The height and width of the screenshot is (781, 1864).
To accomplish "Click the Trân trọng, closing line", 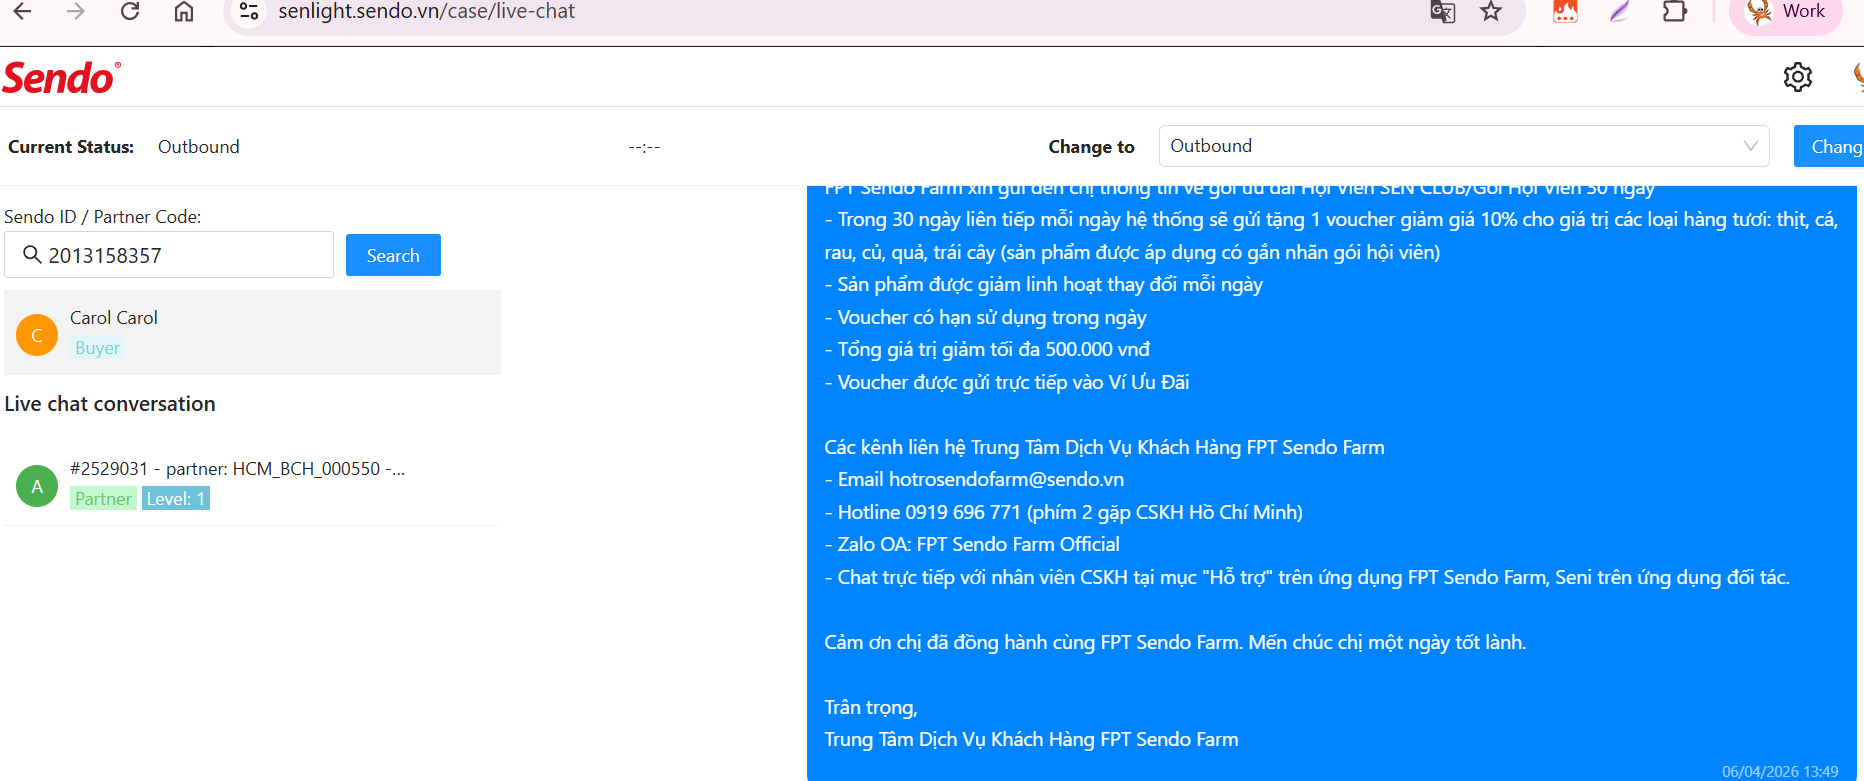I will [870, 708].
